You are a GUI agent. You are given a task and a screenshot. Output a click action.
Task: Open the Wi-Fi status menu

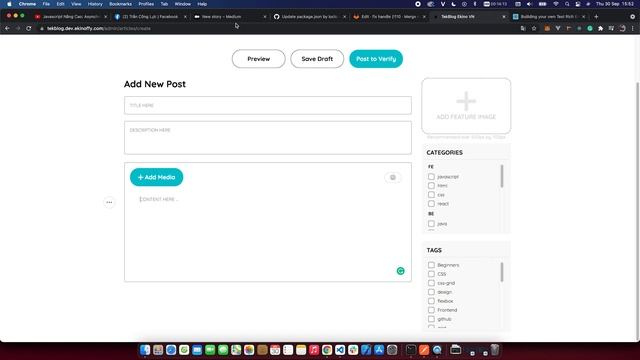(556, 4)
